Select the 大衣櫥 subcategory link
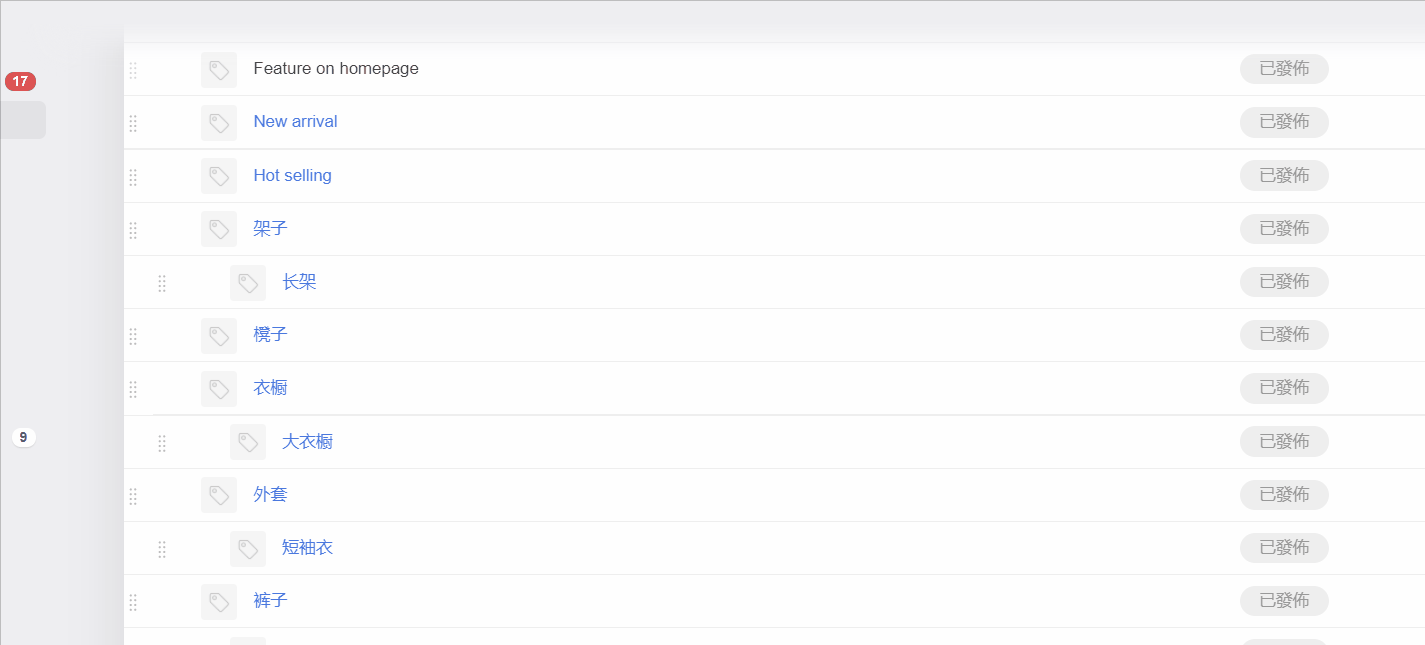Screen dimensions: 1425x645 click(x=307, y=441)
